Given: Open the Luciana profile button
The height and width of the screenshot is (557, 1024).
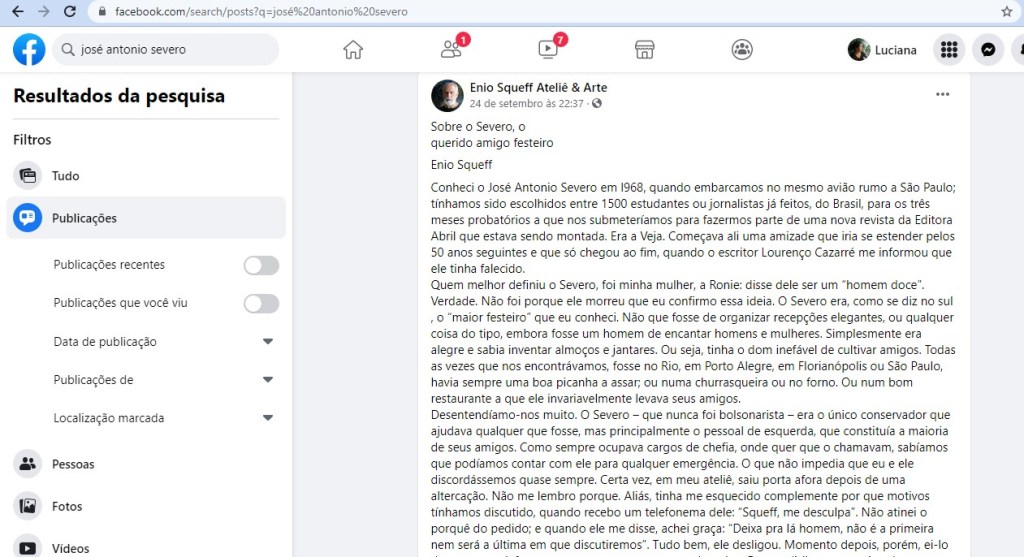Looking at the screenshot, I should (x=882, y=50).
